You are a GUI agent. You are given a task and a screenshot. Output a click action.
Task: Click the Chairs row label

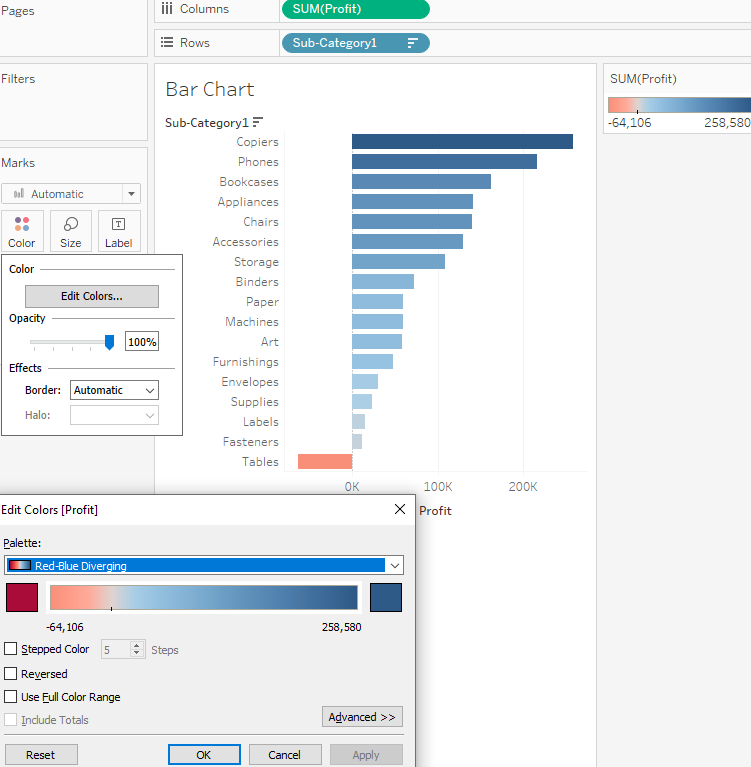(x=261, y=222)
